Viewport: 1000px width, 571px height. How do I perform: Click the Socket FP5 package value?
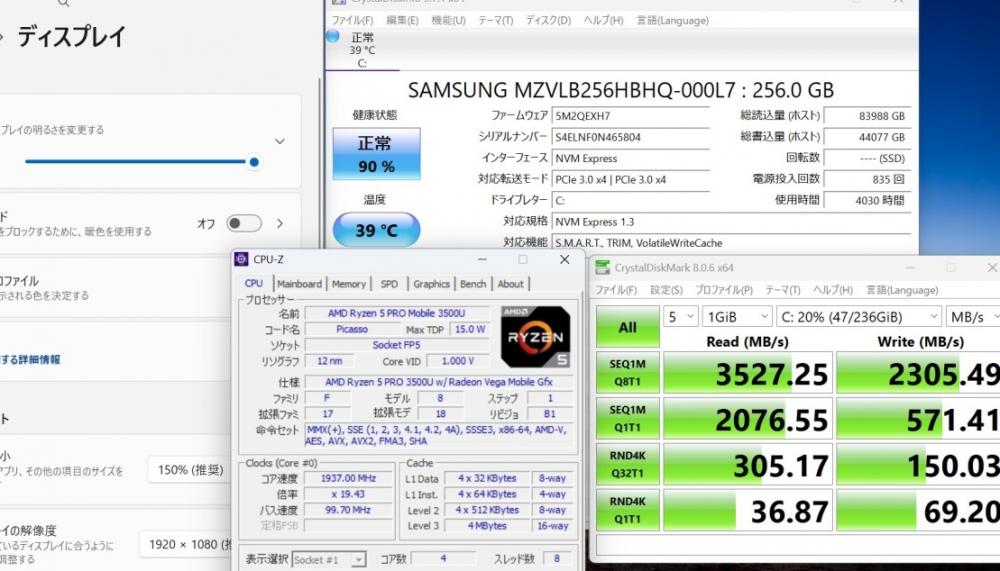(x=397, y=345)
